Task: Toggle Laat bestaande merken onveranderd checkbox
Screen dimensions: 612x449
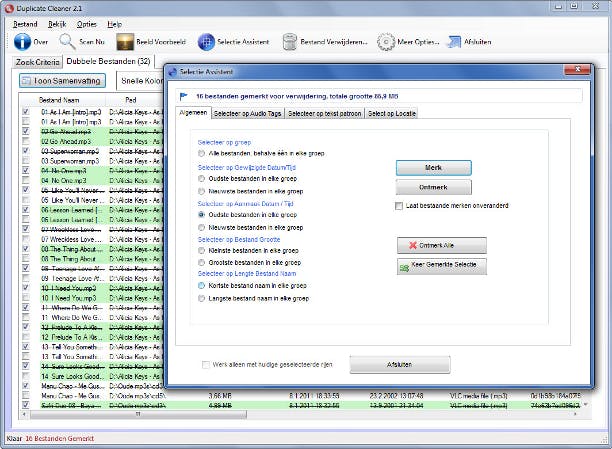Action: tap(399, 206)
